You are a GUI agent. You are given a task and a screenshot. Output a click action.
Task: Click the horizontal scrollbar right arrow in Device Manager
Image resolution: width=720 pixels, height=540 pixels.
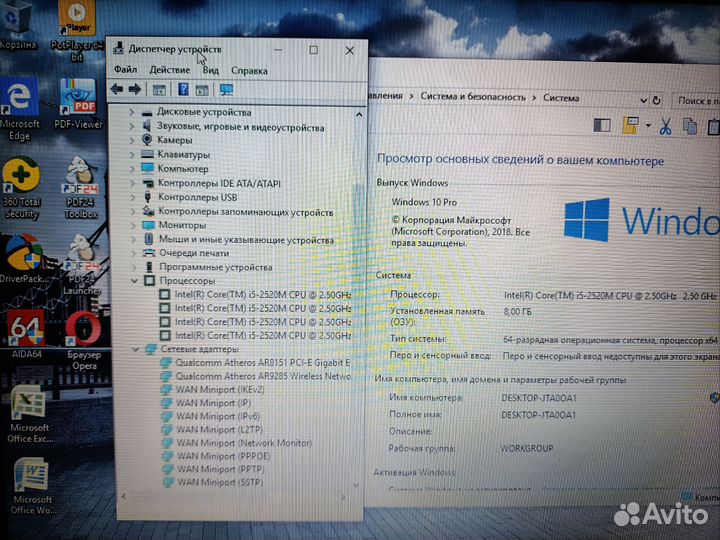pos(343,497)
